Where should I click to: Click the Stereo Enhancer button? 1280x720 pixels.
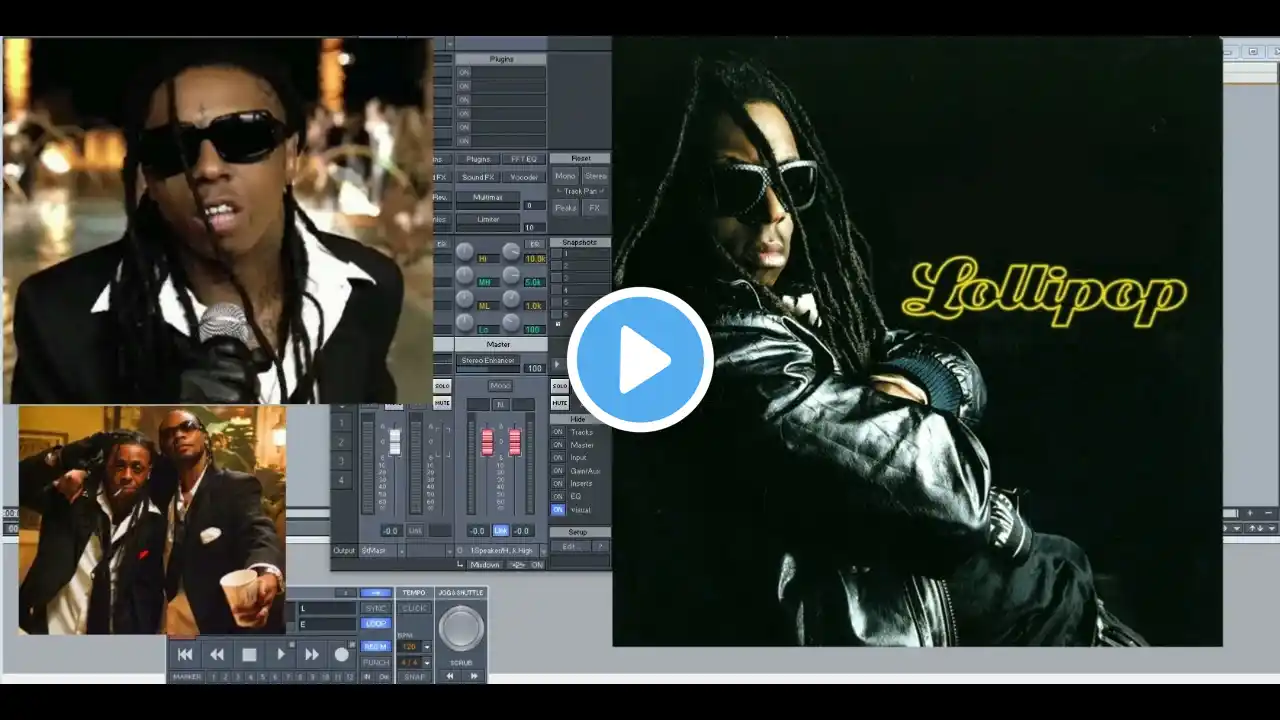coord(487,360)
